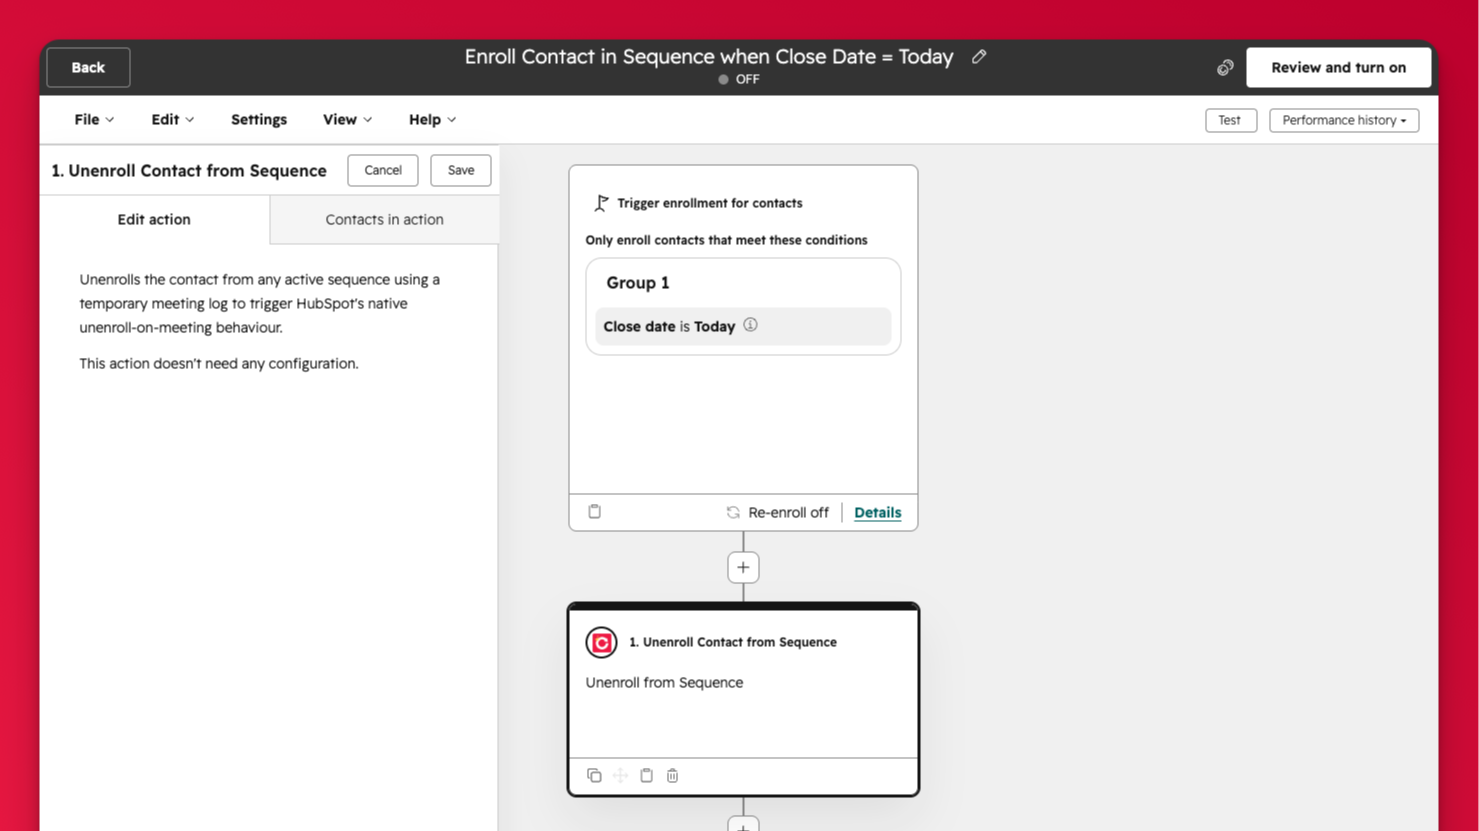Open the Details link in the trigger card
This screenshot has width=1479, height=831.
coord(877,512)
